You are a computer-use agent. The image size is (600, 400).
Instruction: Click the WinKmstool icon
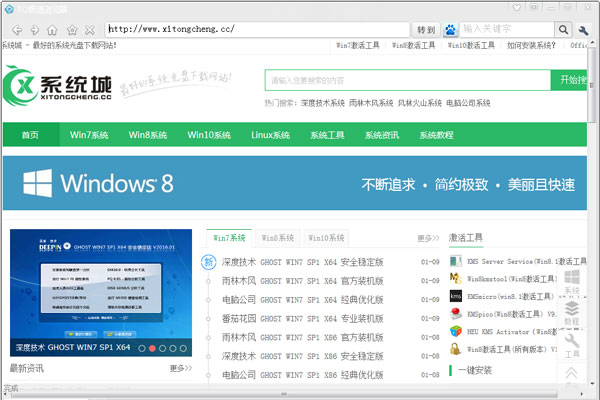point(456,278)
